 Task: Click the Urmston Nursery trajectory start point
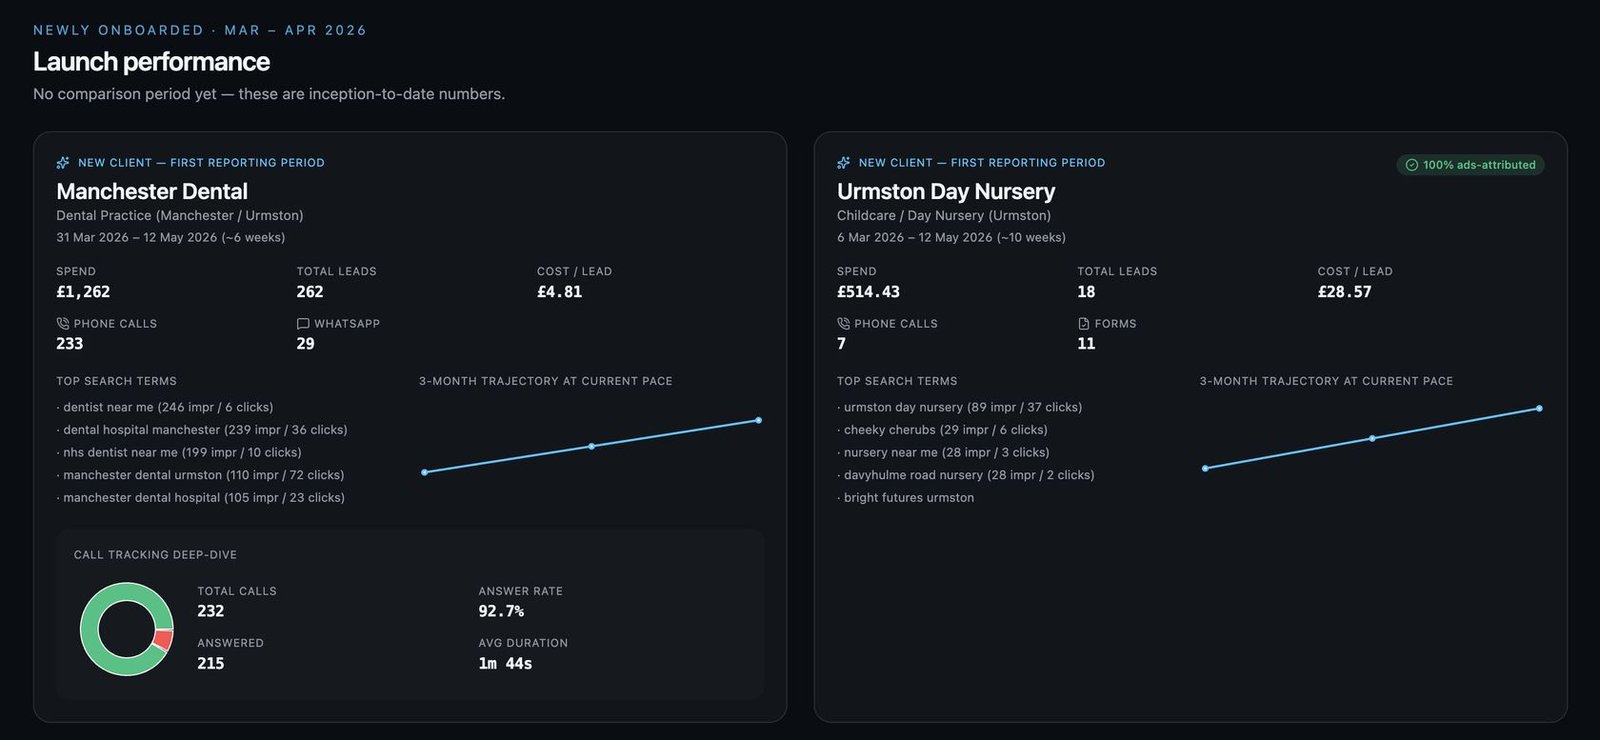[x=1205, y=468]
